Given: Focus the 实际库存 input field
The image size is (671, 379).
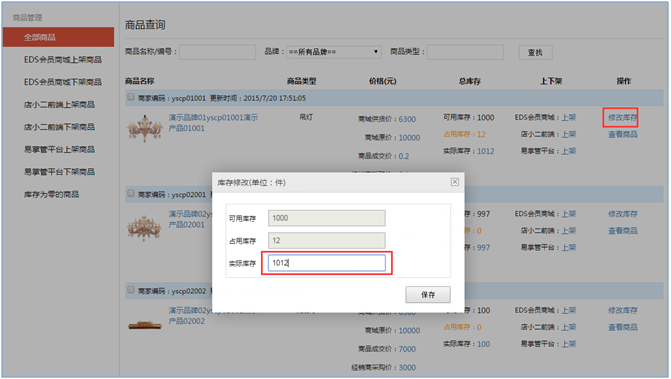Looking at the screenshot, I should pos(327,263).
